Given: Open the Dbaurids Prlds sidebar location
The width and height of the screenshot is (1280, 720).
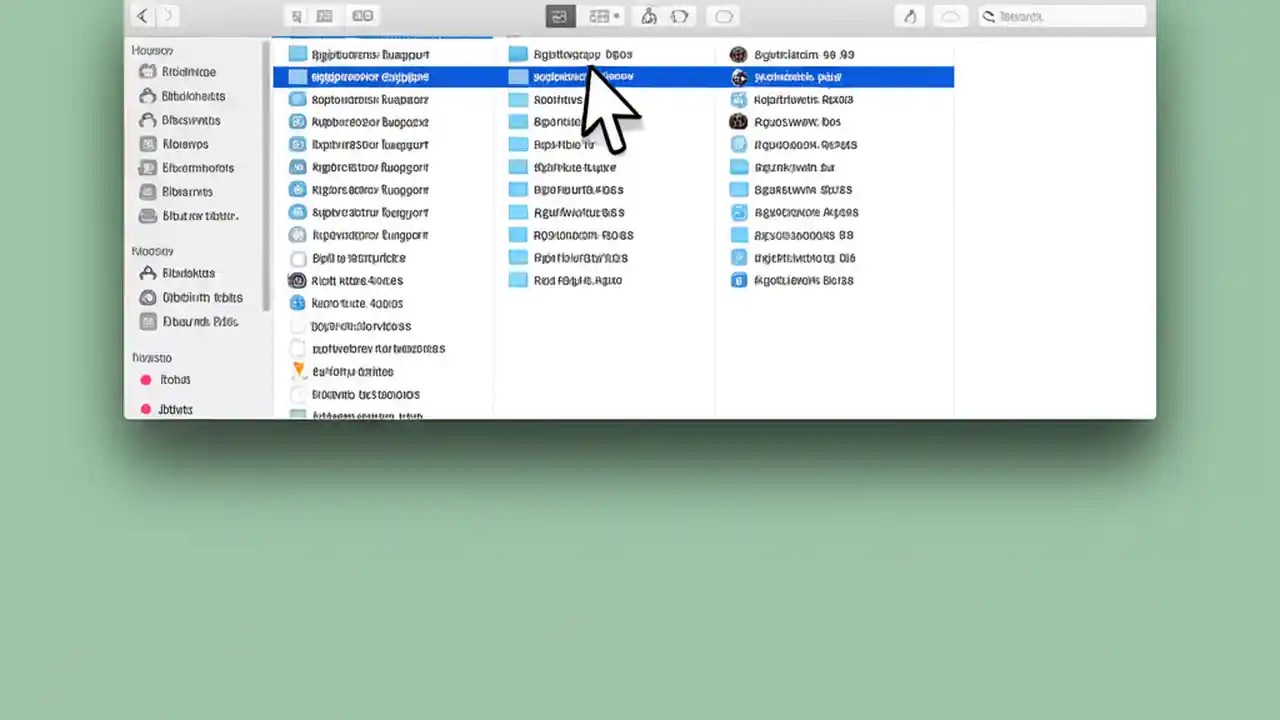Looking at the screenshot, I should 199,321.
